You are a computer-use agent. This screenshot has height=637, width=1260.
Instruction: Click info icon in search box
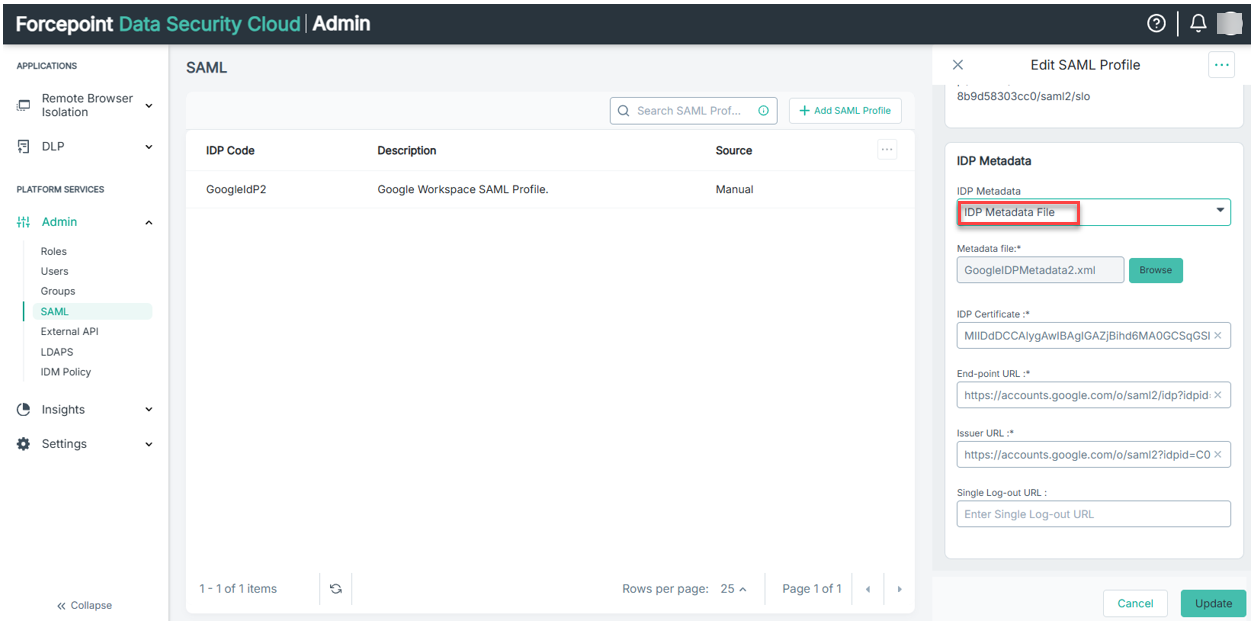pyautogui.click(x=763, y=111)
